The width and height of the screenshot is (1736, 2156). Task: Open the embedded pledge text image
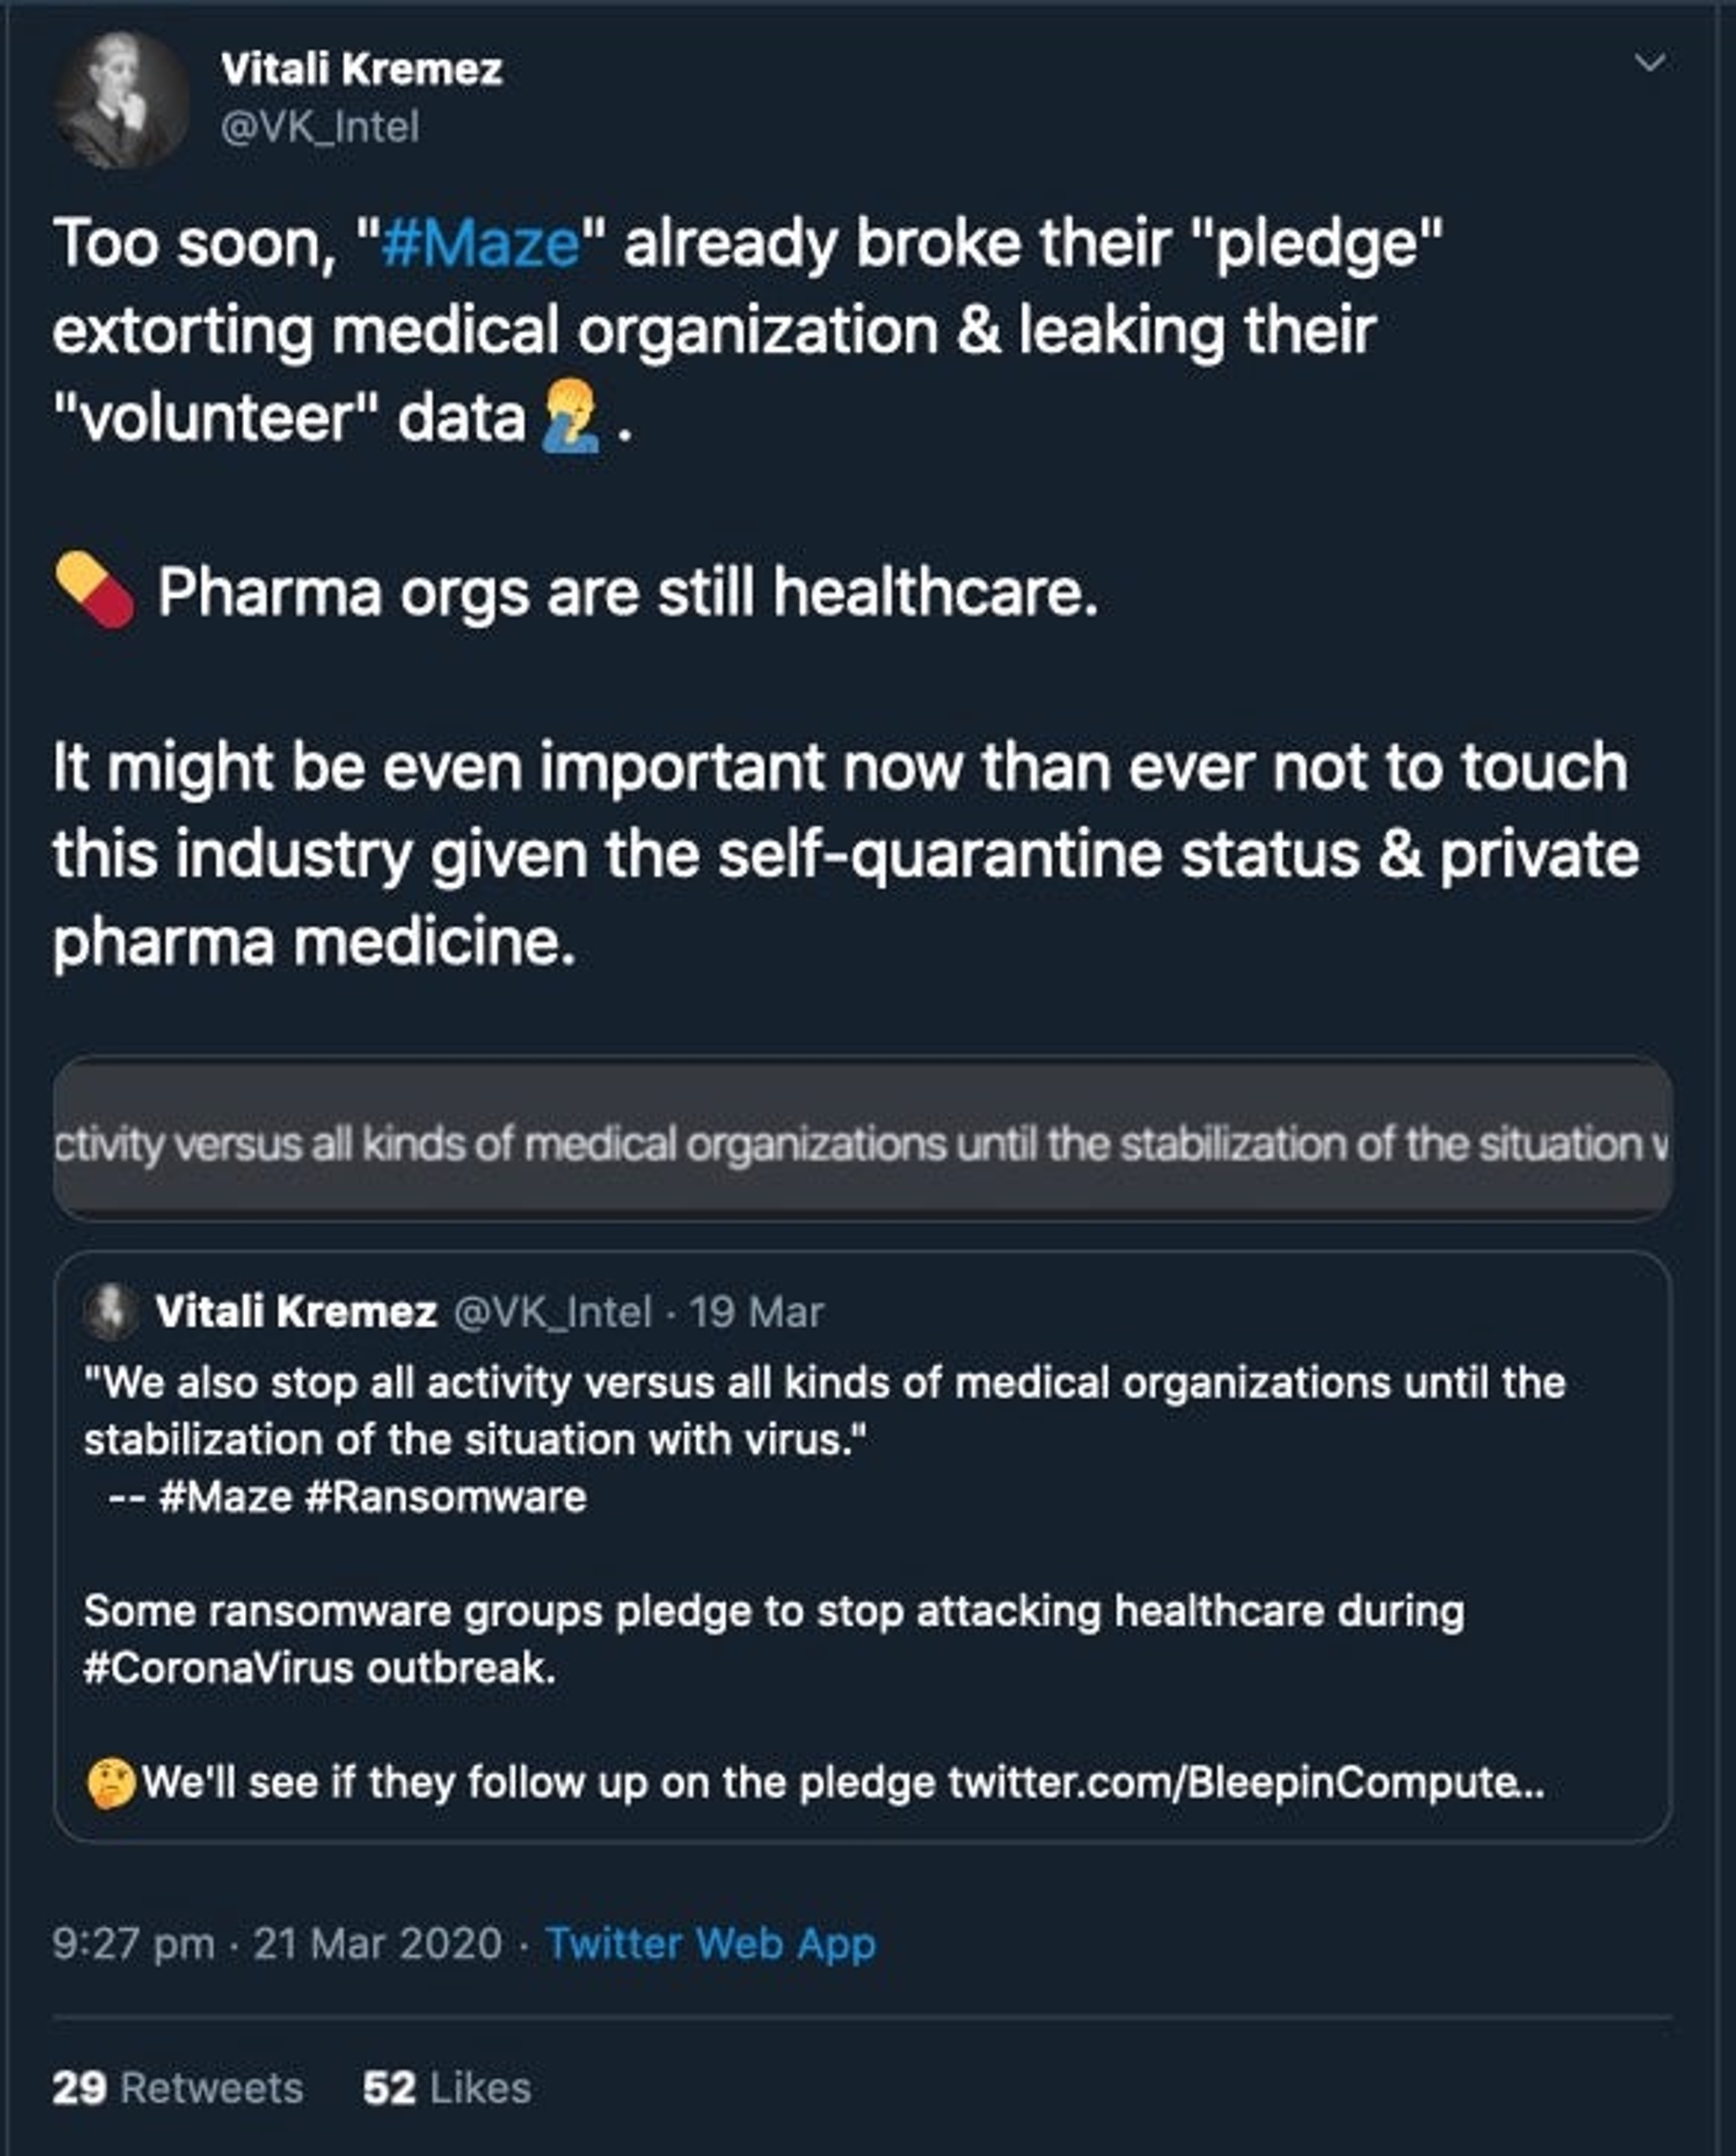[862, 1139]
